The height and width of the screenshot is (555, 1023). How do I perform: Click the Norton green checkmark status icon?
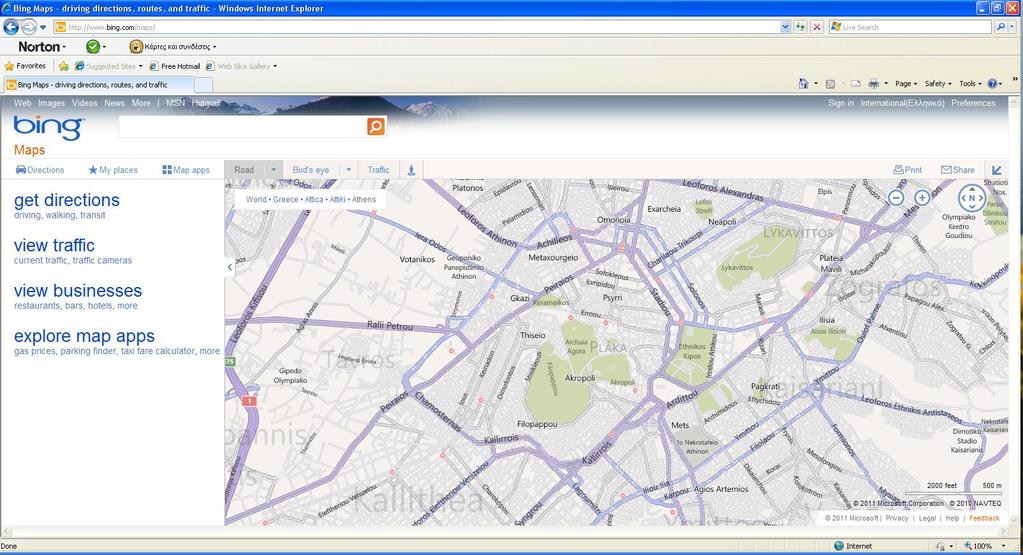[x=93, y=46]
